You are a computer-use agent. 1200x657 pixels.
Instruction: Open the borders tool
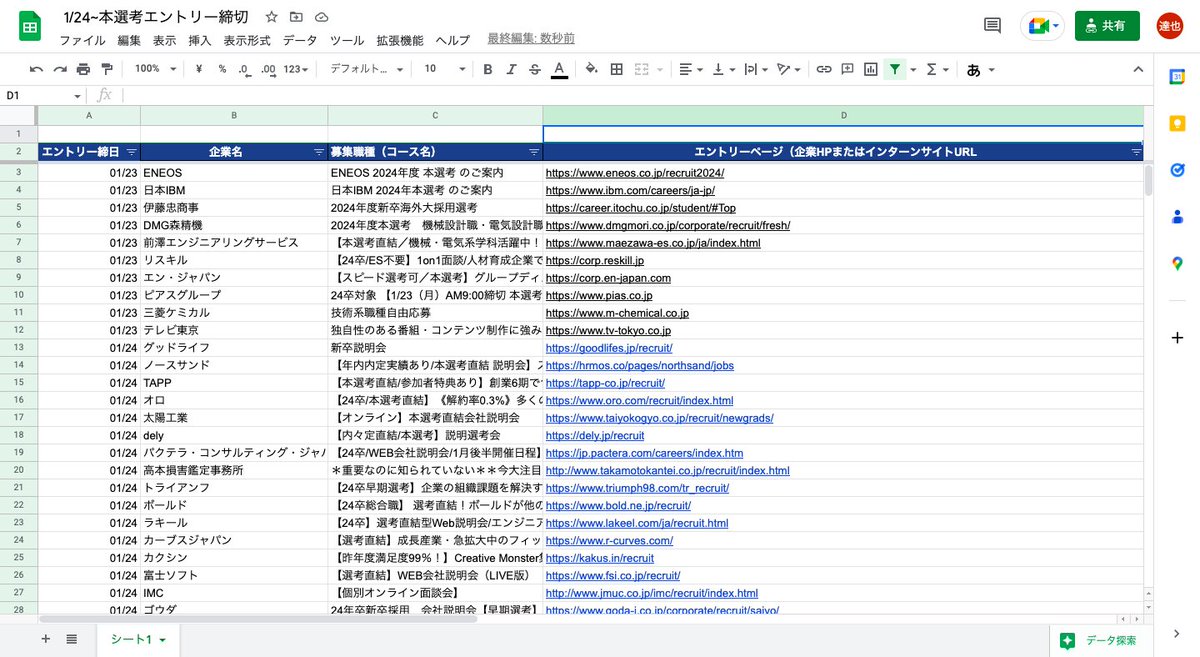click(x=616, y=69)
